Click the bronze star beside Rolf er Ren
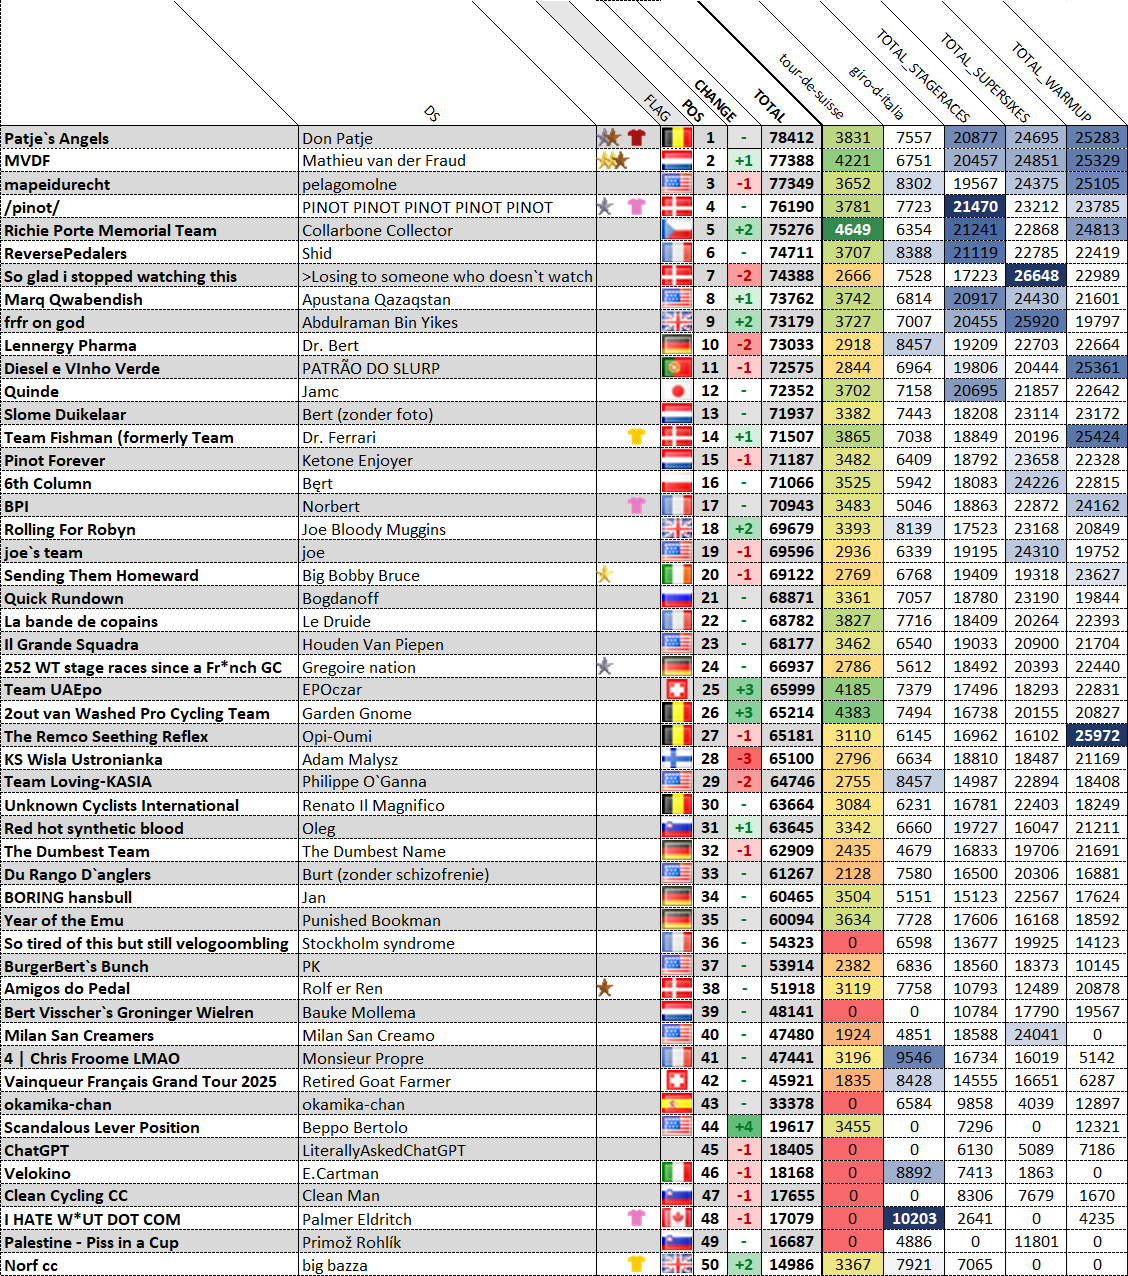 pos(604,988)
